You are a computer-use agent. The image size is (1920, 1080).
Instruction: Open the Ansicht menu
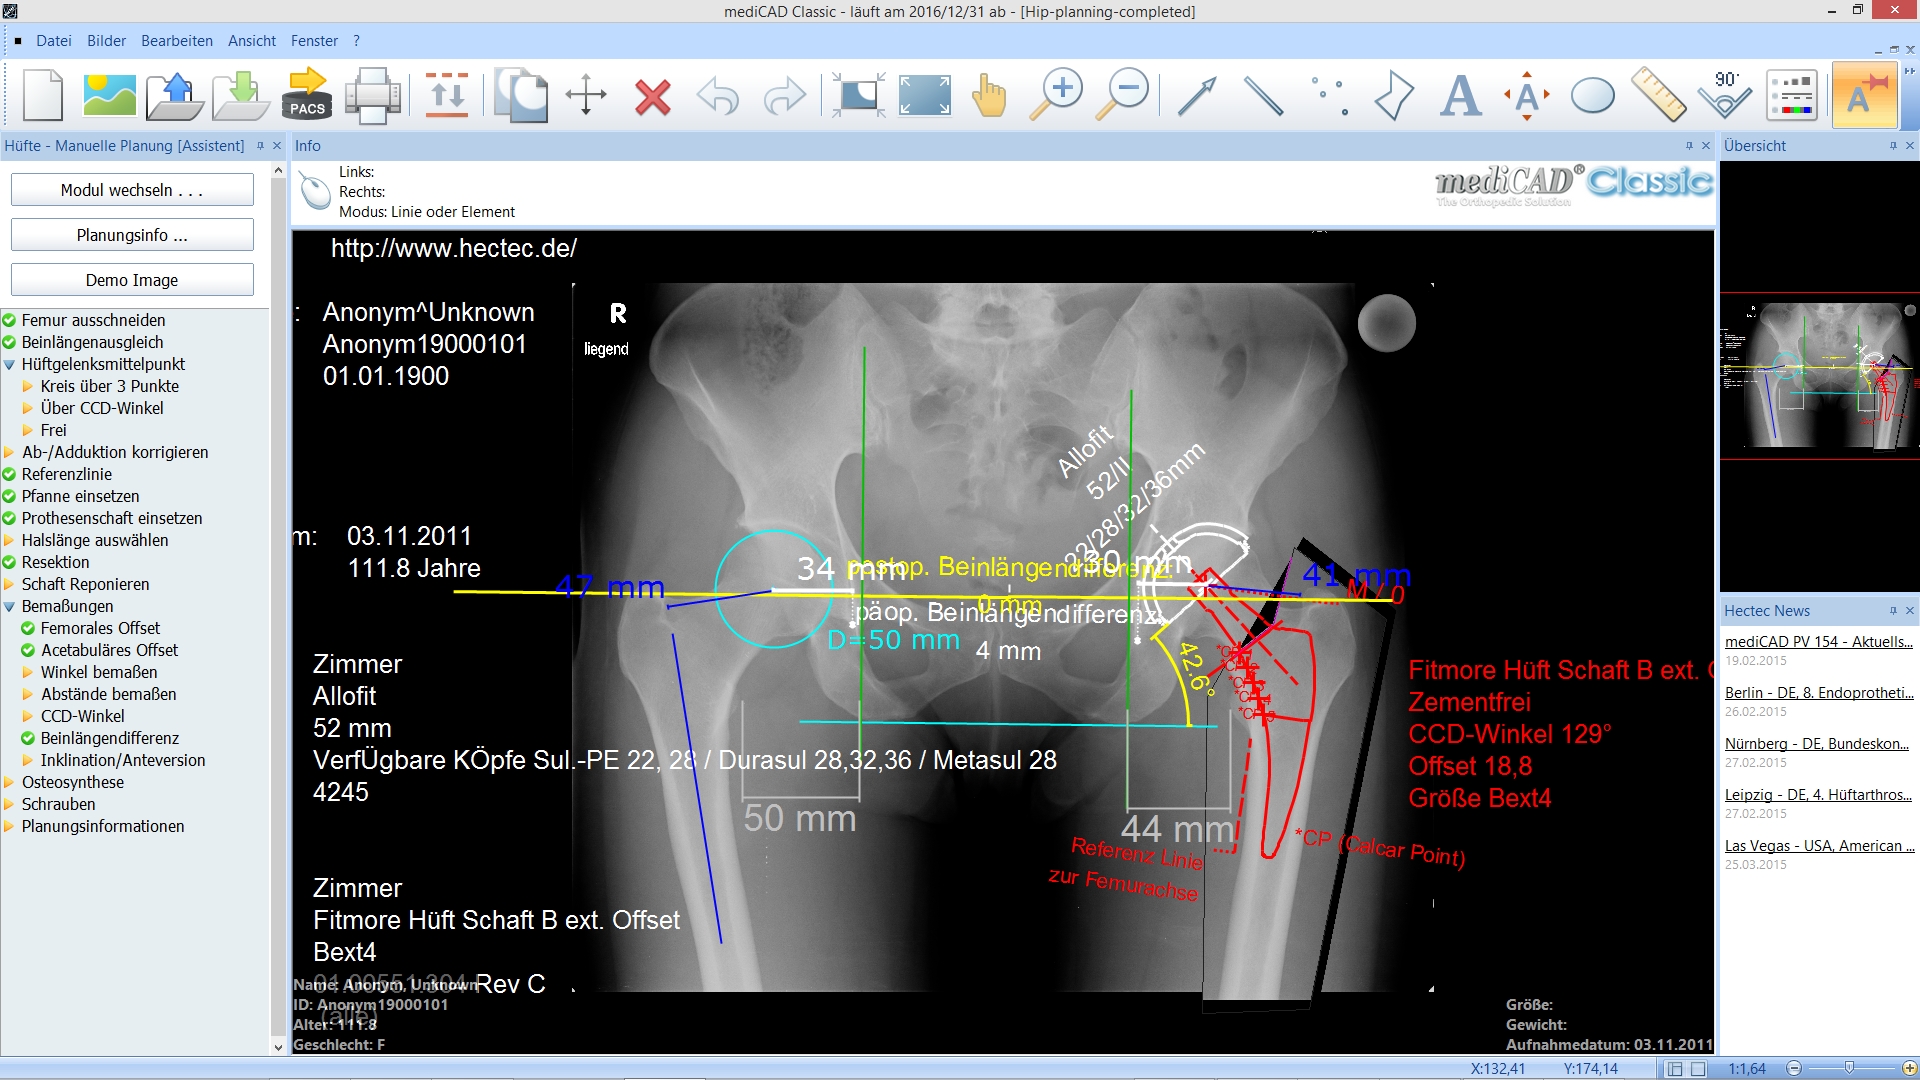tap(252, 41)
